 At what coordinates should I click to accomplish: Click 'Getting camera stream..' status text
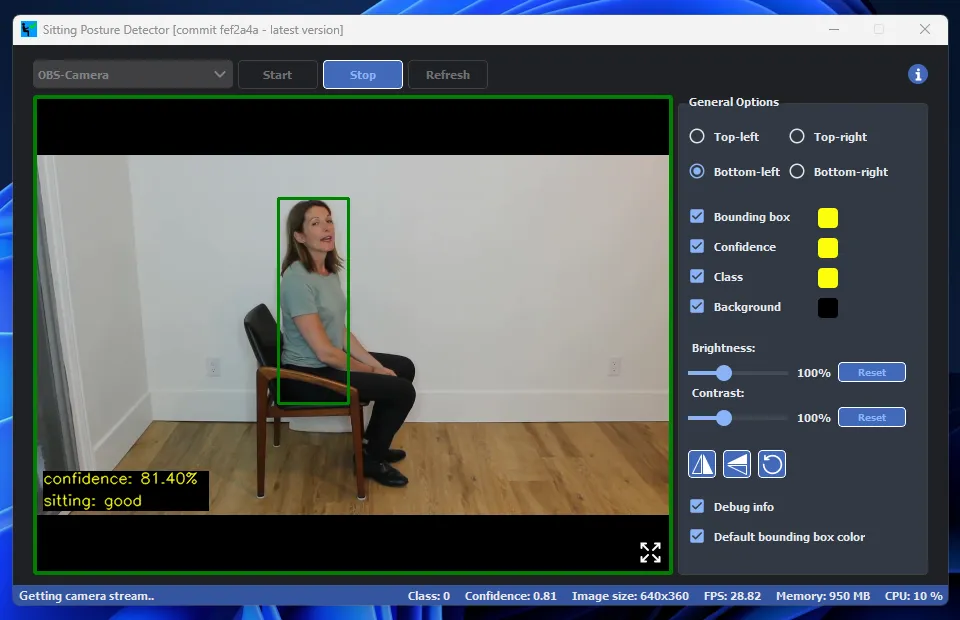point(86,596)
